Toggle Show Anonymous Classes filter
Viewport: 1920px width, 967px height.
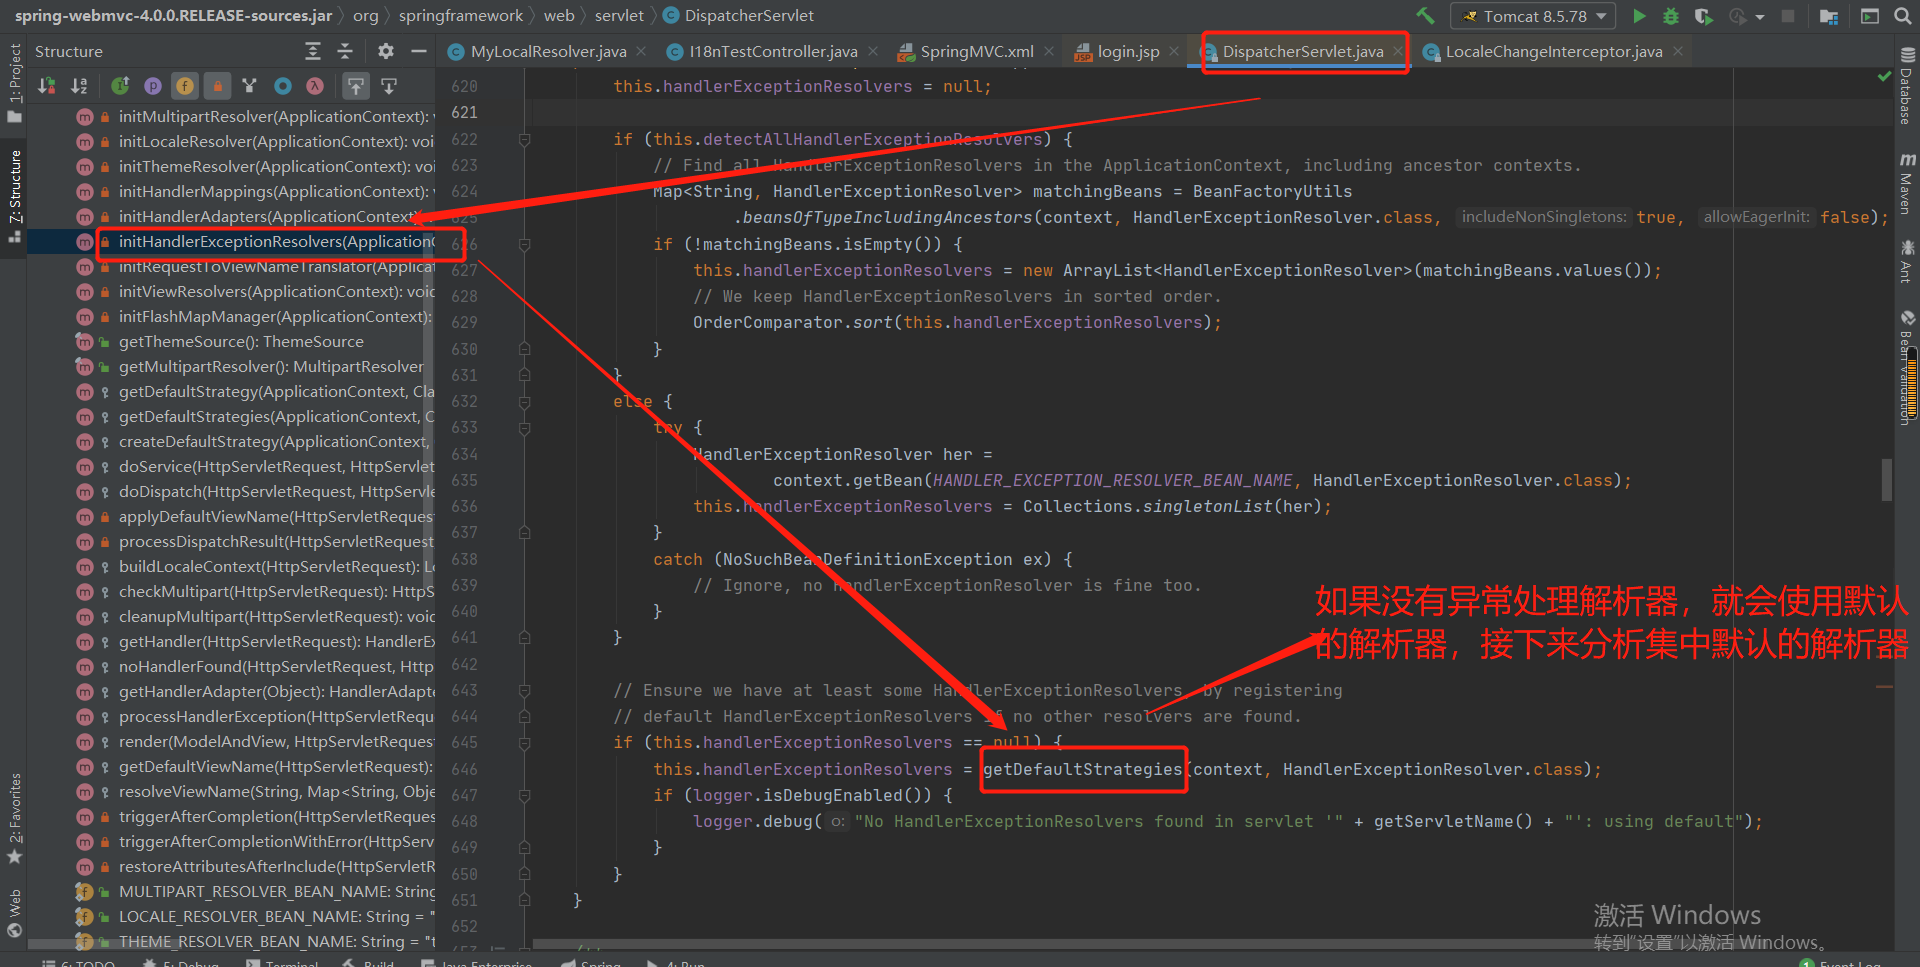(250, 86)
